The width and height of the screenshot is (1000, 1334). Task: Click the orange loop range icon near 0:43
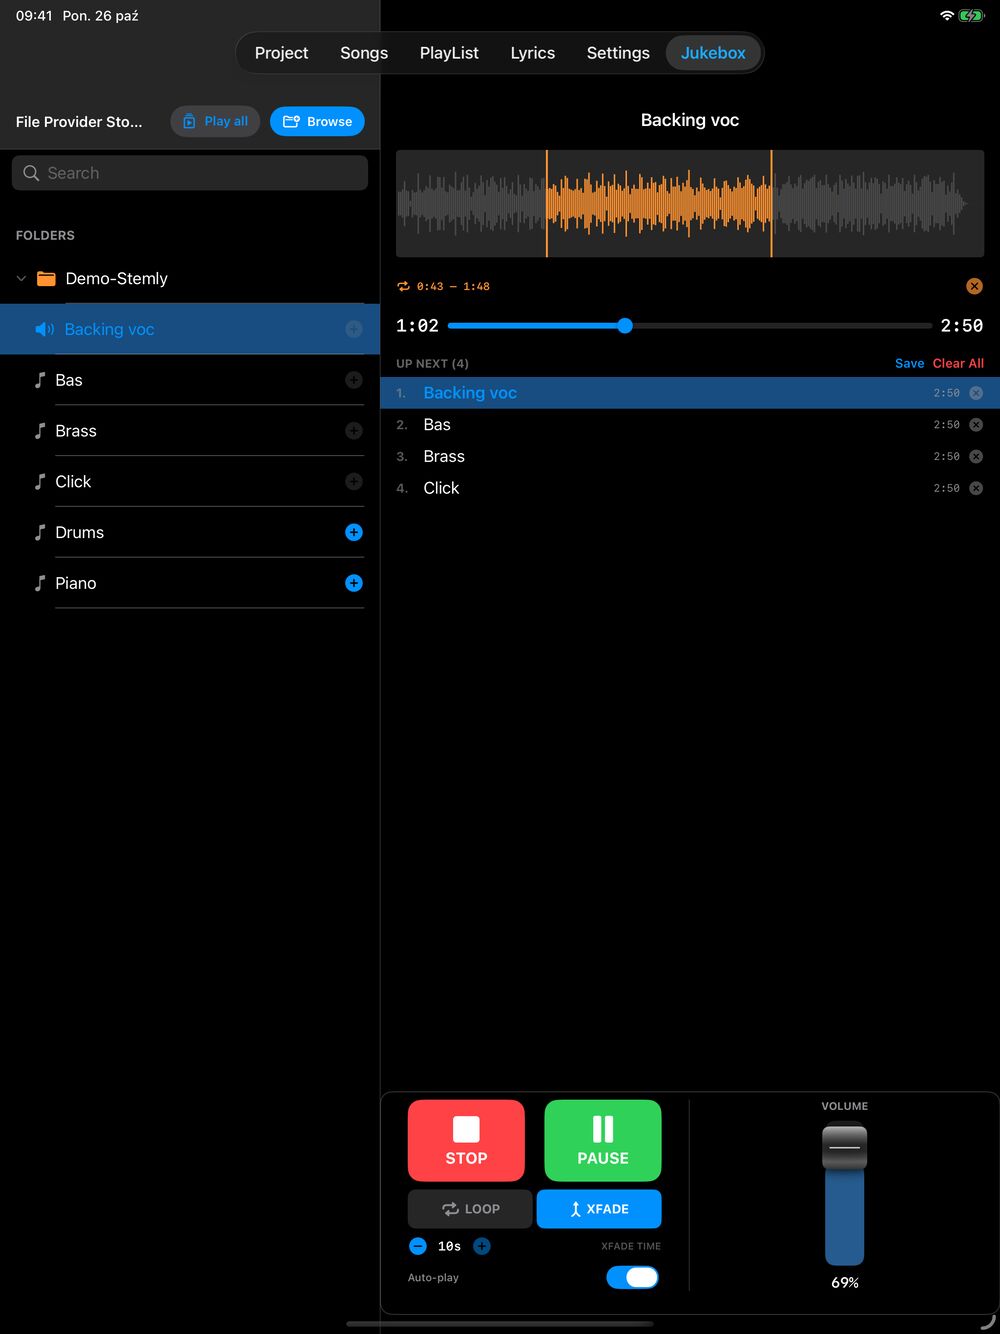pos(404,286)
